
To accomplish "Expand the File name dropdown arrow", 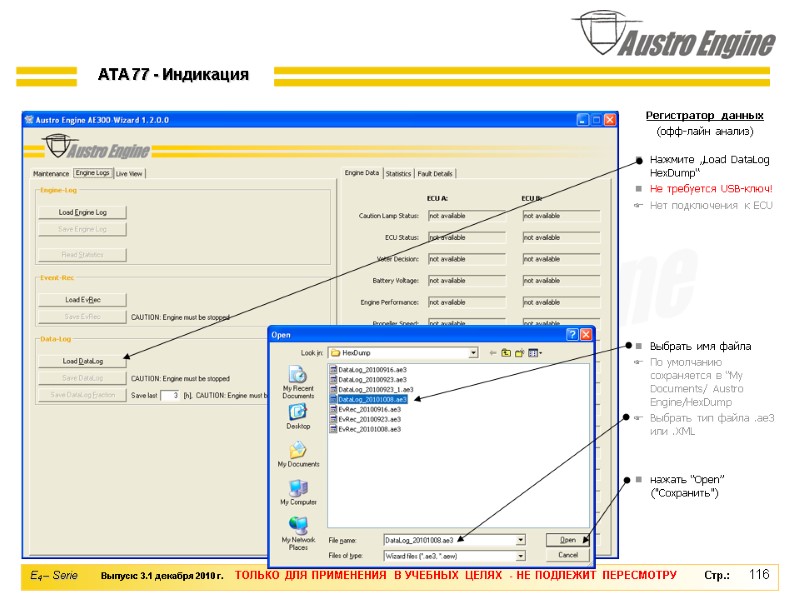I will 520,540.
